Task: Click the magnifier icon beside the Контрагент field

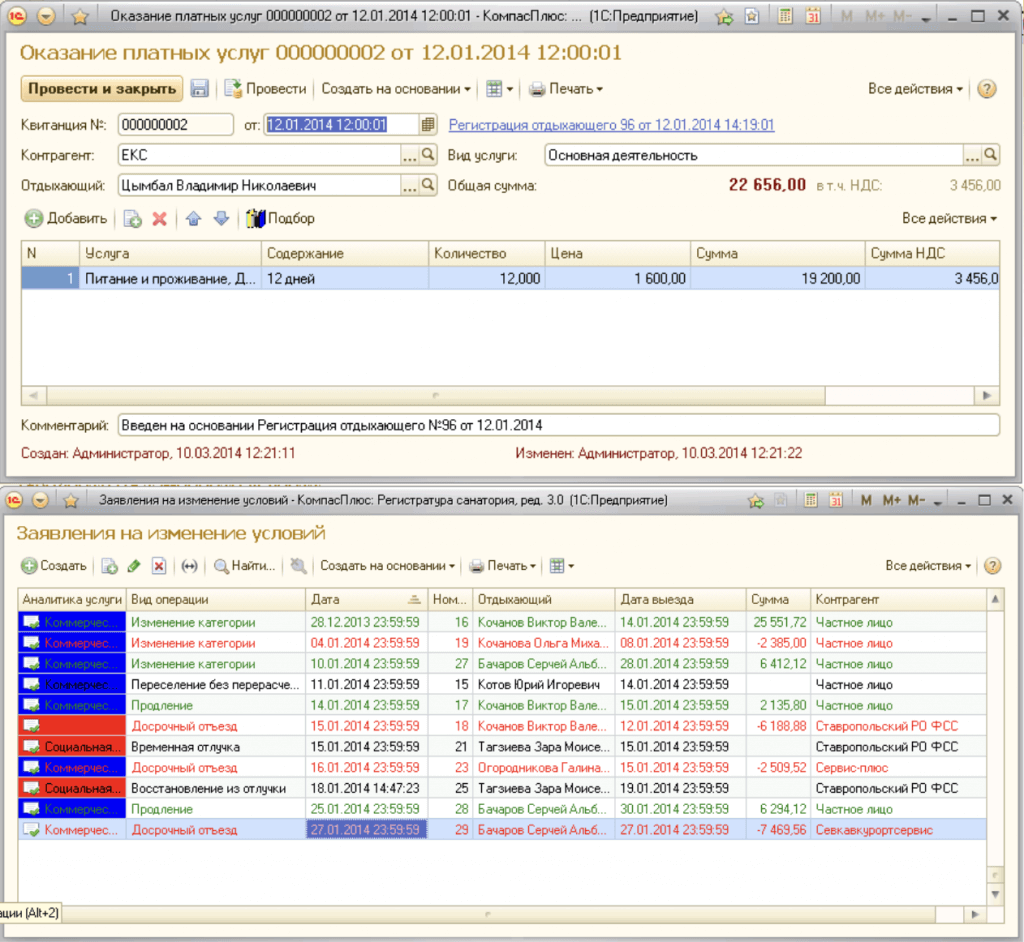Action: coord(428,155)
